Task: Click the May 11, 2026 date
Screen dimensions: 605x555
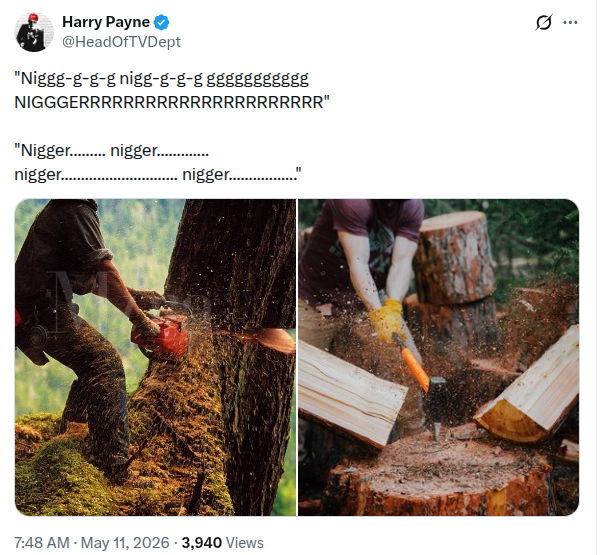Action: point(125,543)
